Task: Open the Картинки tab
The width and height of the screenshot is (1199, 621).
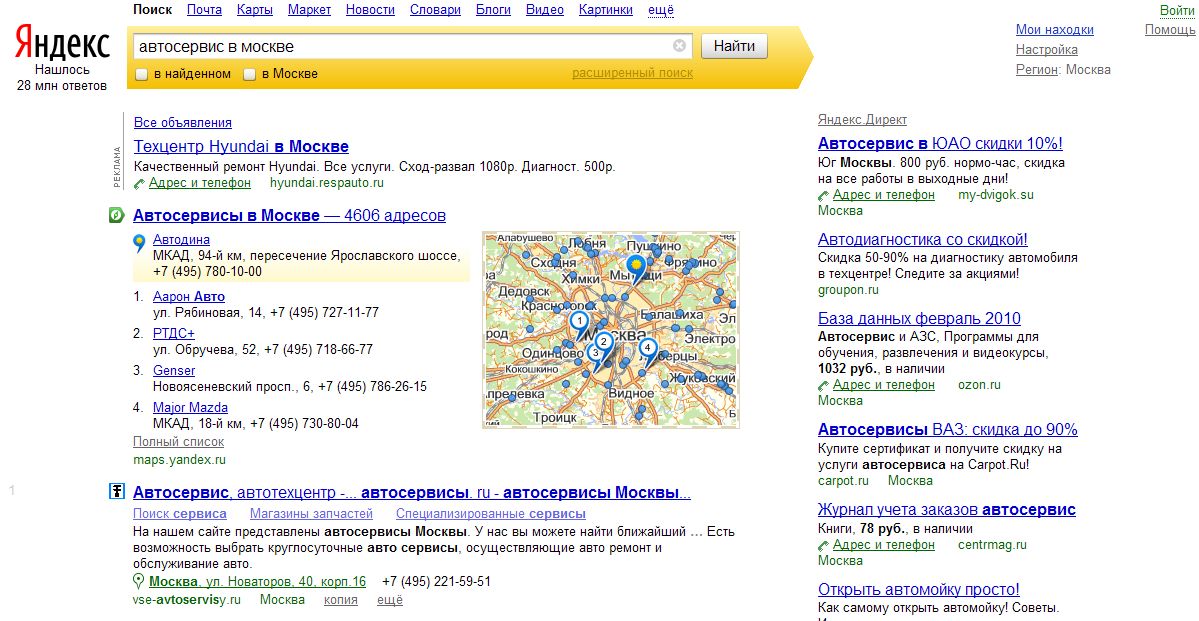Action: (606, 10)
